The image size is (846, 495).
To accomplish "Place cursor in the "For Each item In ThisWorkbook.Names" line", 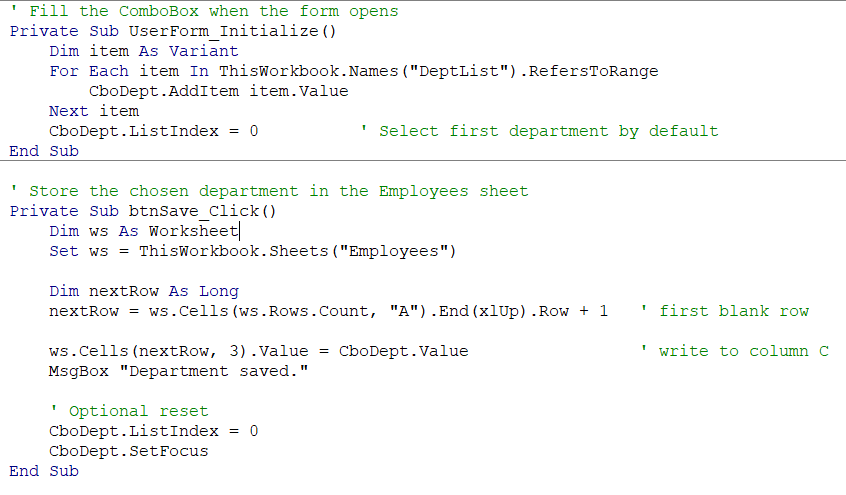I will [x=354, y=71].
